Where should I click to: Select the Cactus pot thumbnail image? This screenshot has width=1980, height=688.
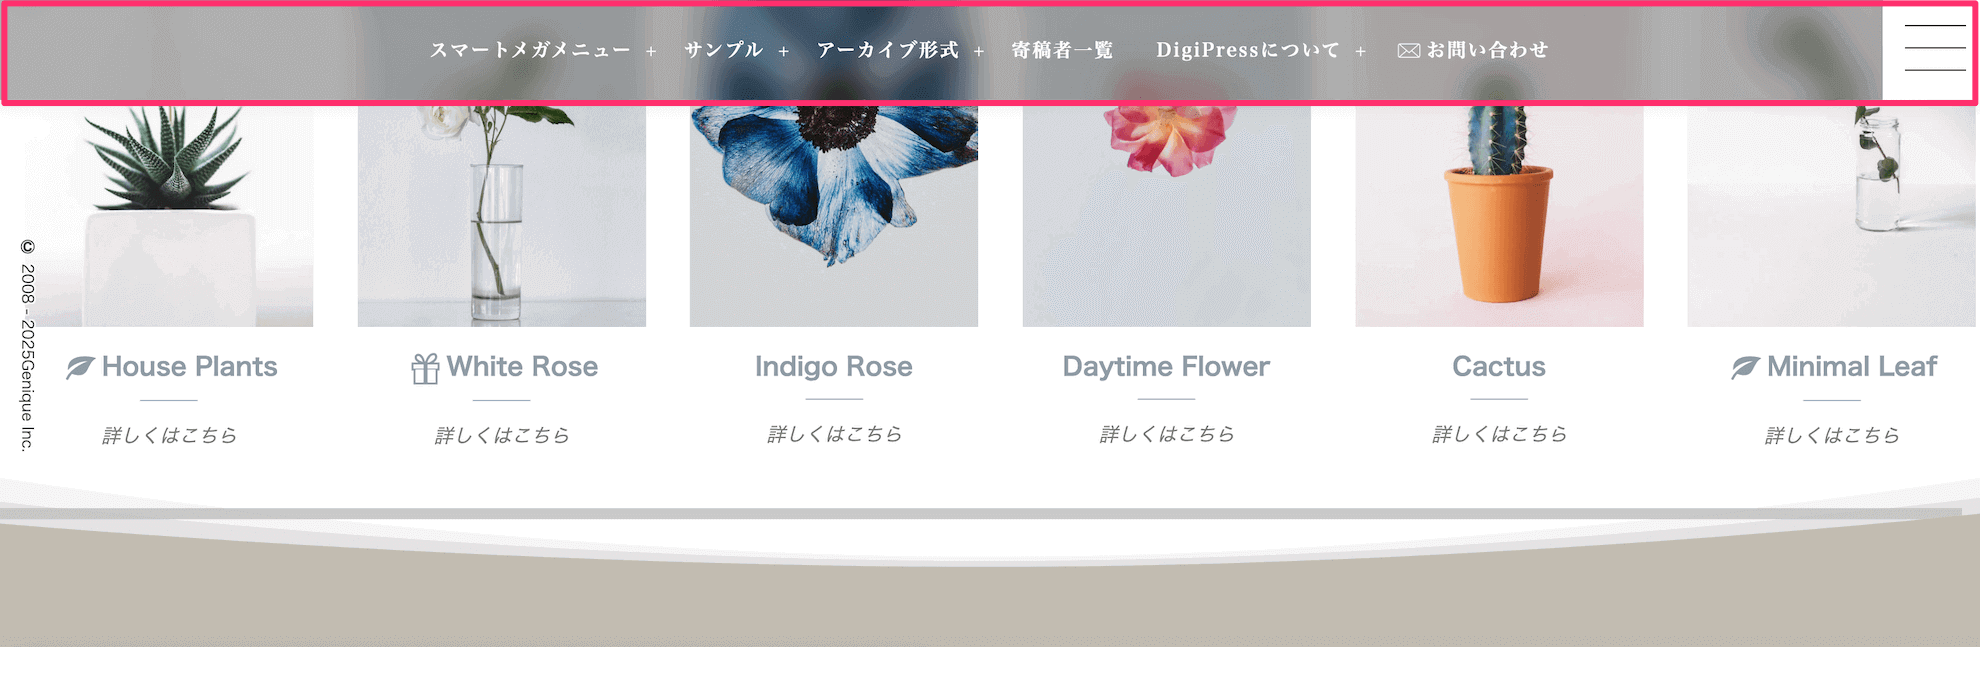coord(1499,216)
